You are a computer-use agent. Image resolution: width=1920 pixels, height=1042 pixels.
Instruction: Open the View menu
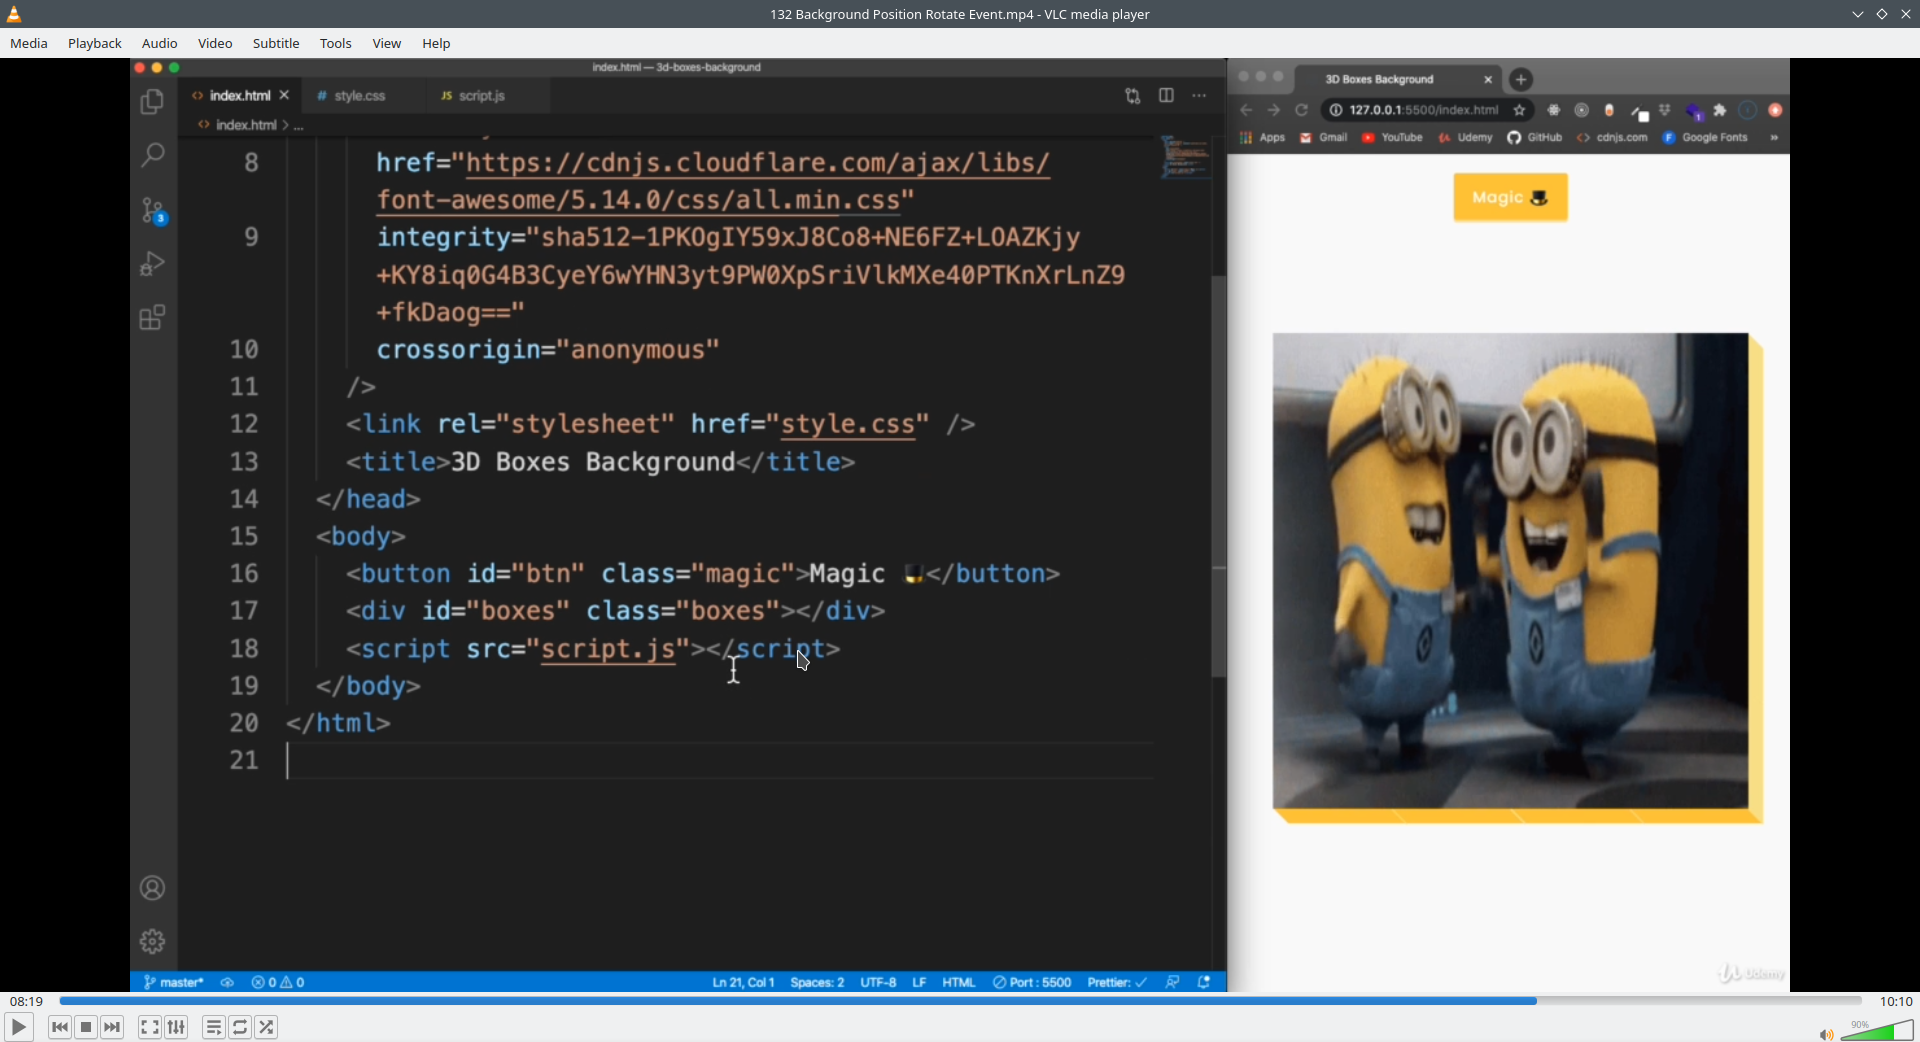(387, 43)
